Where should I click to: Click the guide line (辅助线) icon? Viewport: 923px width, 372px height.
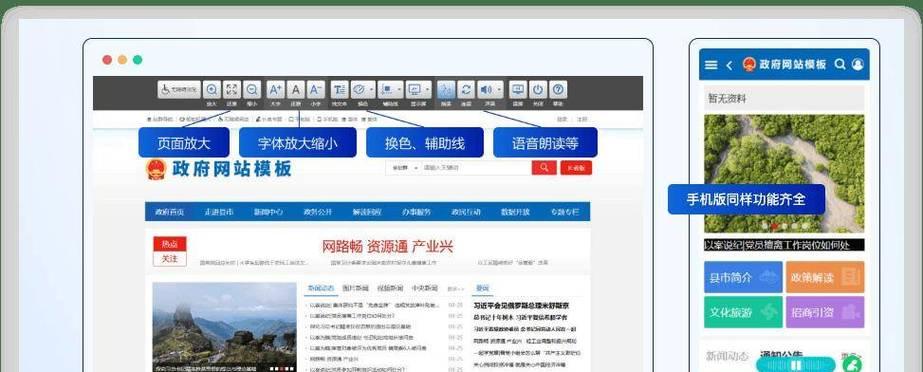[386, 89]
